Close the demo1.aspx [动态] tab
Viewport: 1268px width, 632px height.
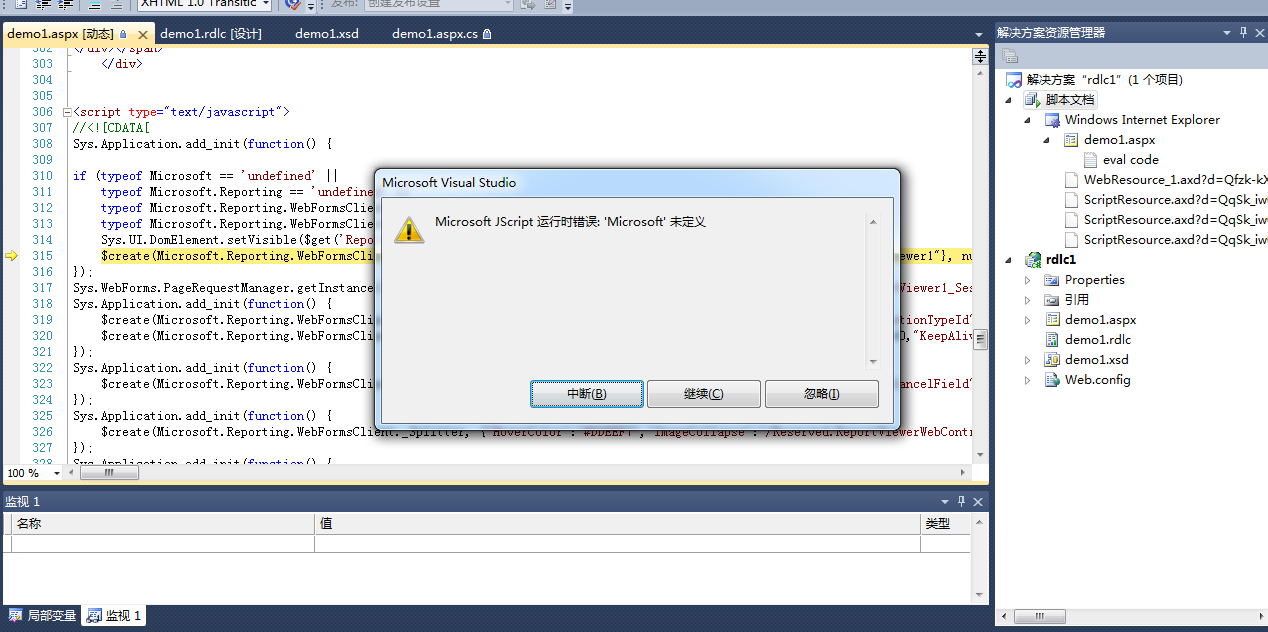(144, 34)
